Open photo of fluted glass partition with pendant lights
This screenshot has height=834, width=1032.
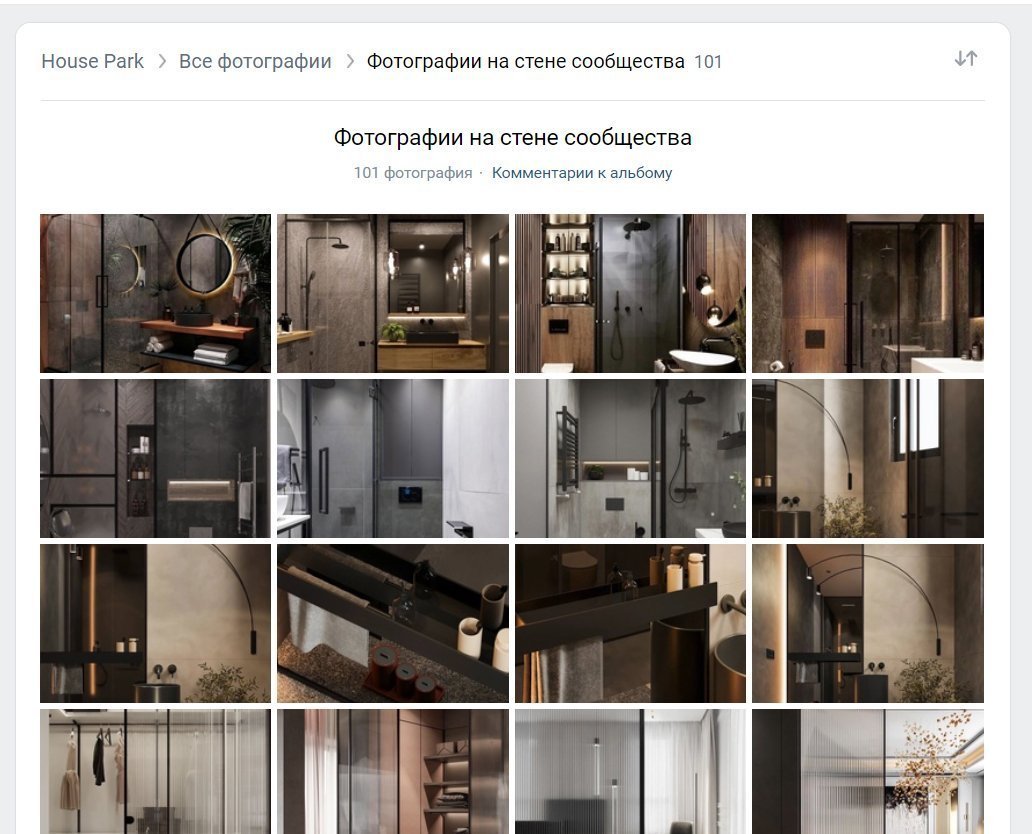[x=631, y=771]
